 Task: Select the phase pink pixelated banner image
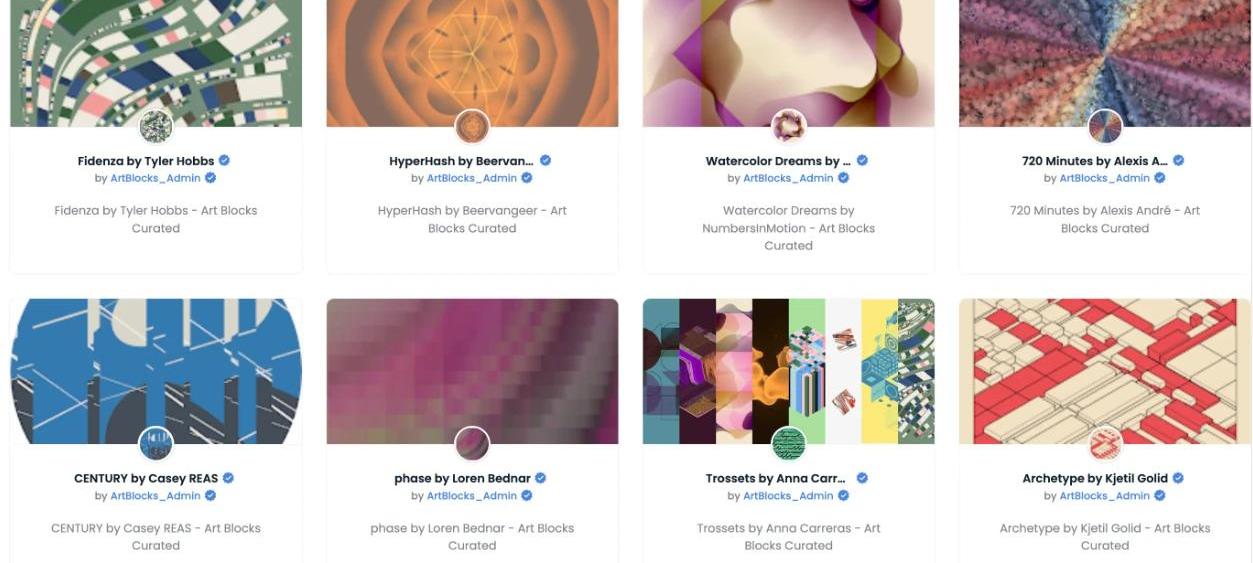(x=472, y=371)
